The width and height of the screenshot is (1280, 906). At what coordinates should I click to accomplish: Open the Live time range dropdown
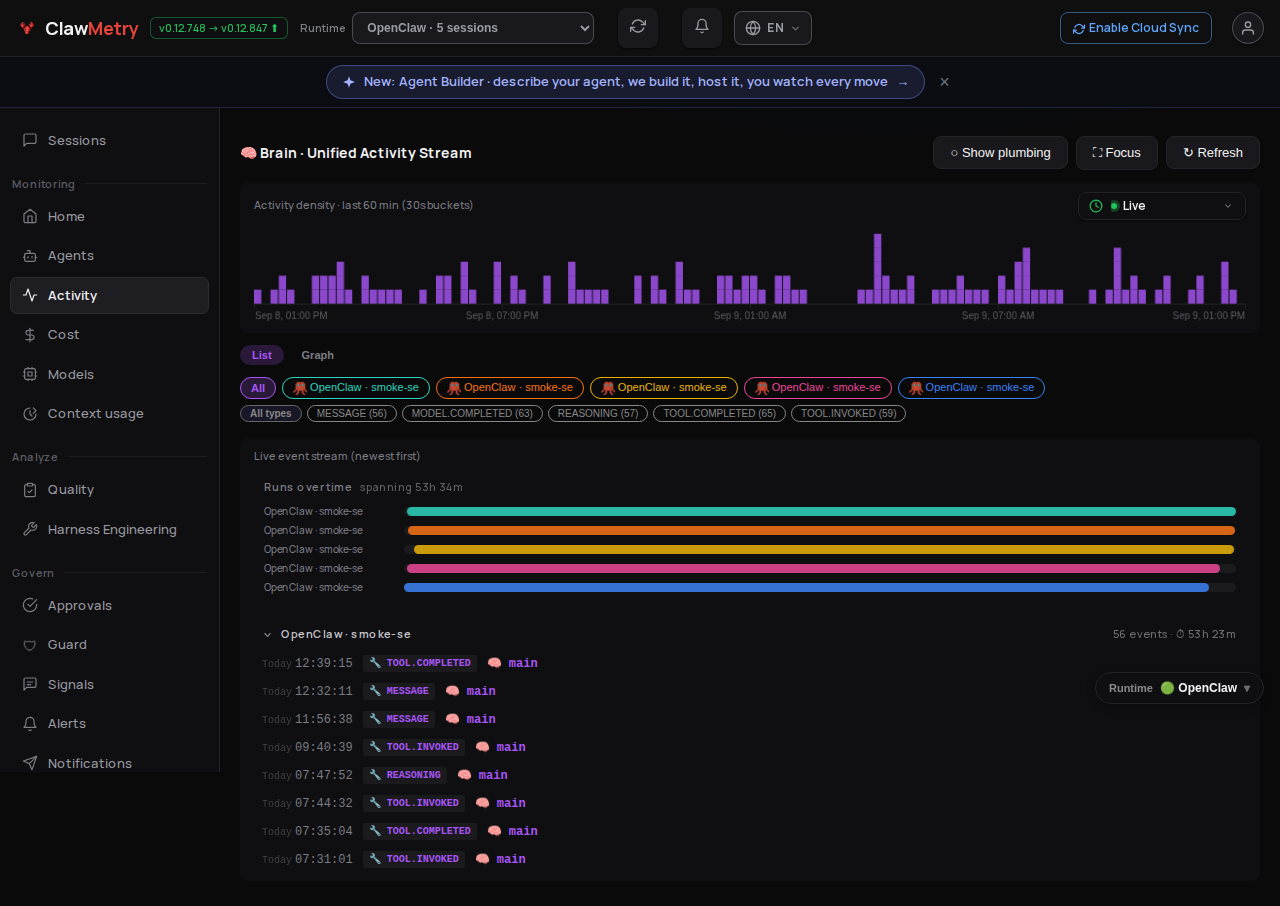(x=1162, y=206)
